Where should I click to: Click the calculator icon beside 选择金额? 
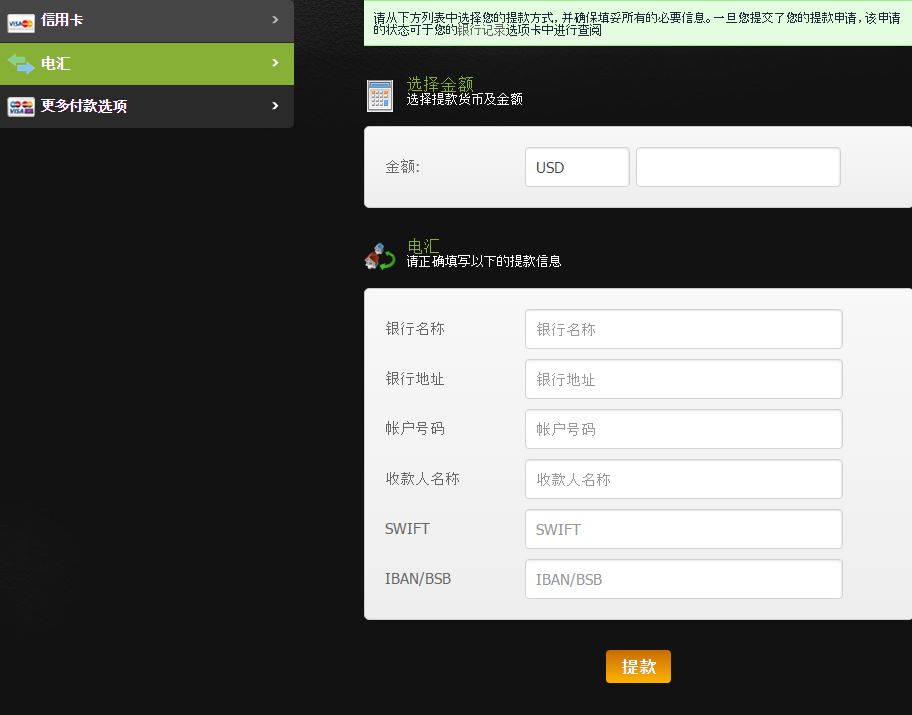coord(380,95)
